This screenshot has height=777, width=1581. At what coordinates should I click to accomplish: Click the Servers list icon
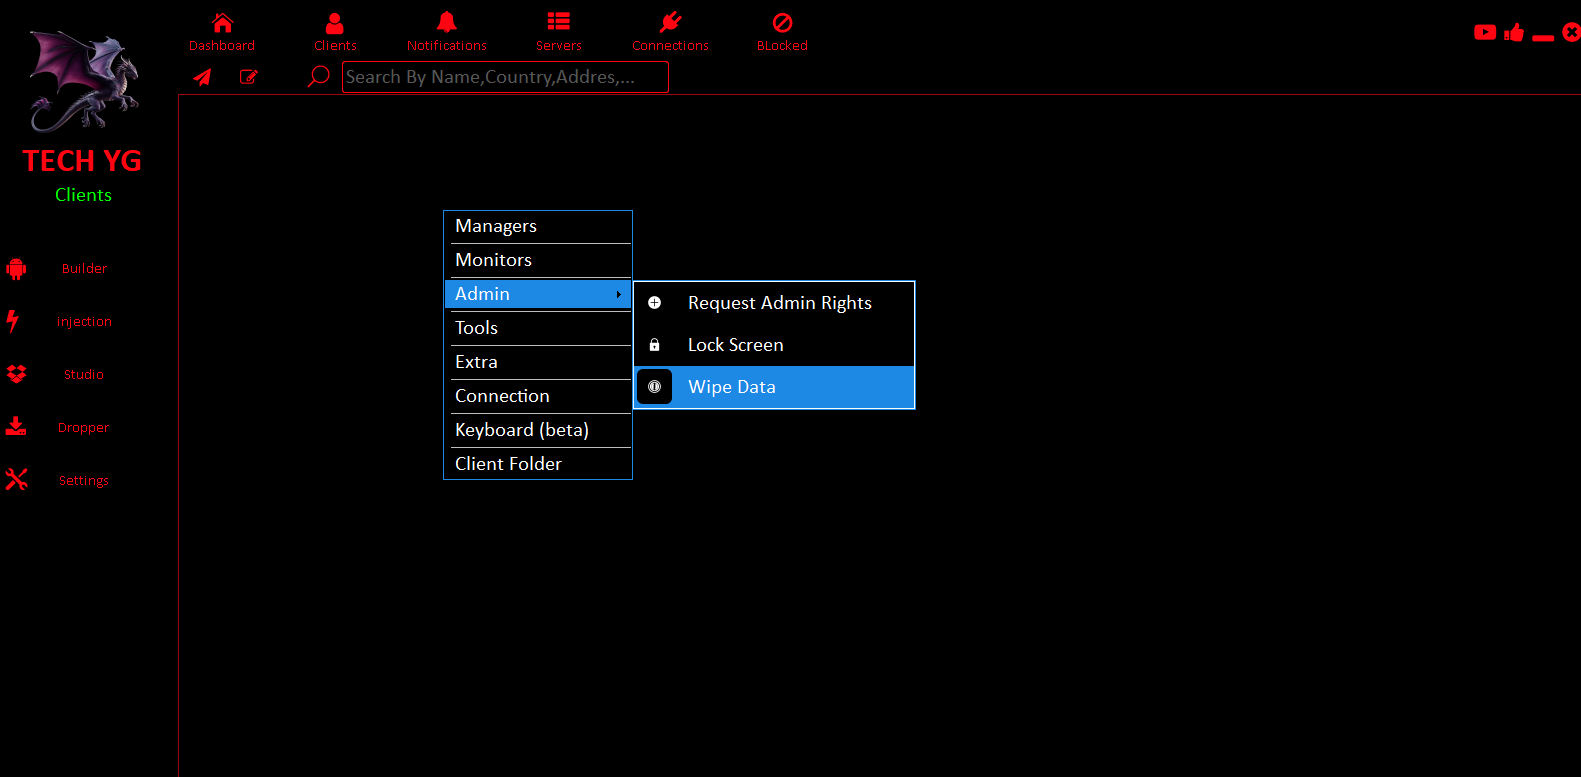tap(558, 22)
